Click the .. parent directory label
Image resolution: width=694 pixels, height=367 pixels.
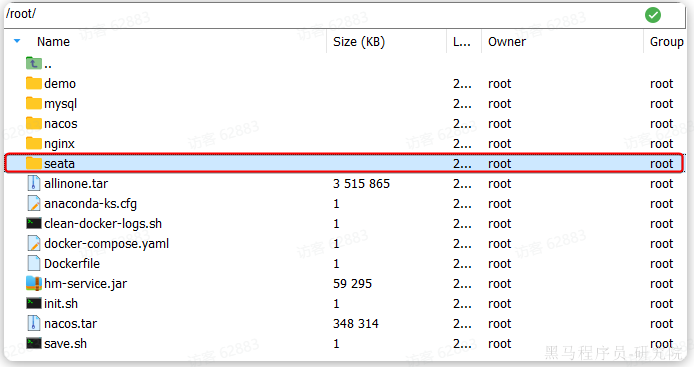pos(48,66)
